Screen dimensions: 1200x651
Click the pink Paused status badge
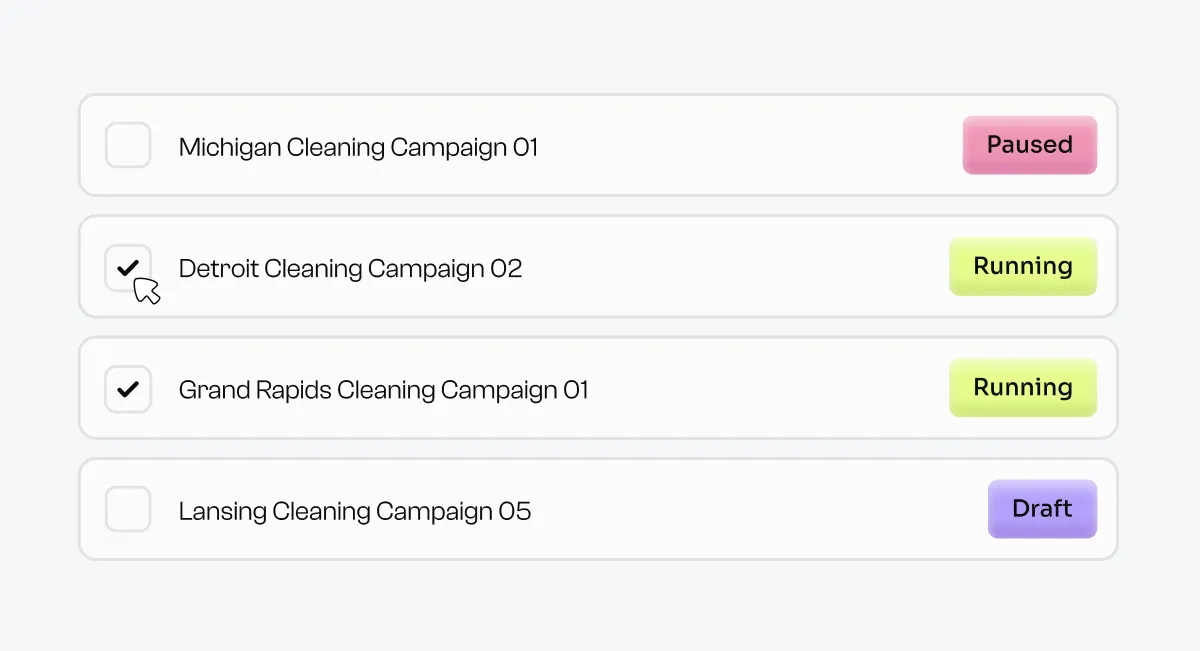point(1030,145)
